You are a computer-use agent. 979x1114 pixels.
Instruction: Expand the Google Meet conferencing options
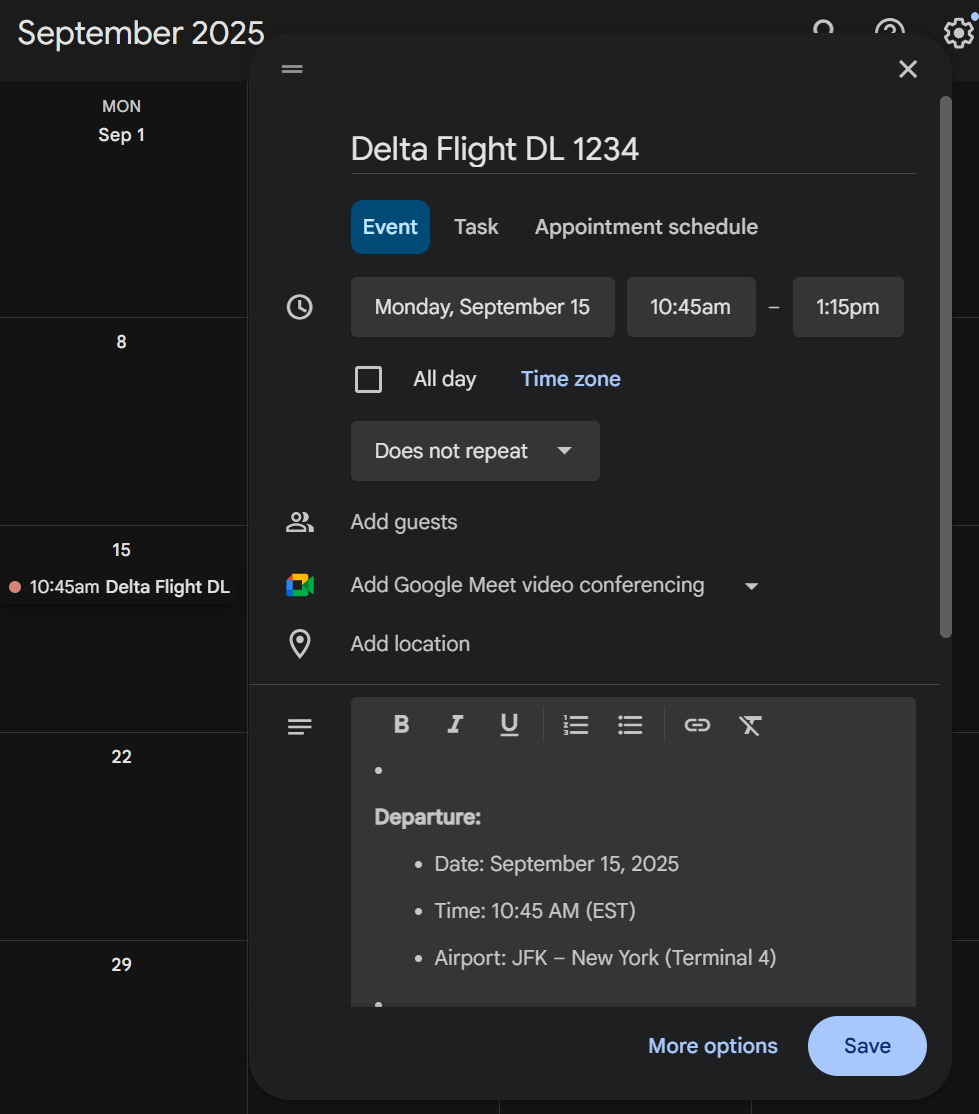(x=751, y=586)
